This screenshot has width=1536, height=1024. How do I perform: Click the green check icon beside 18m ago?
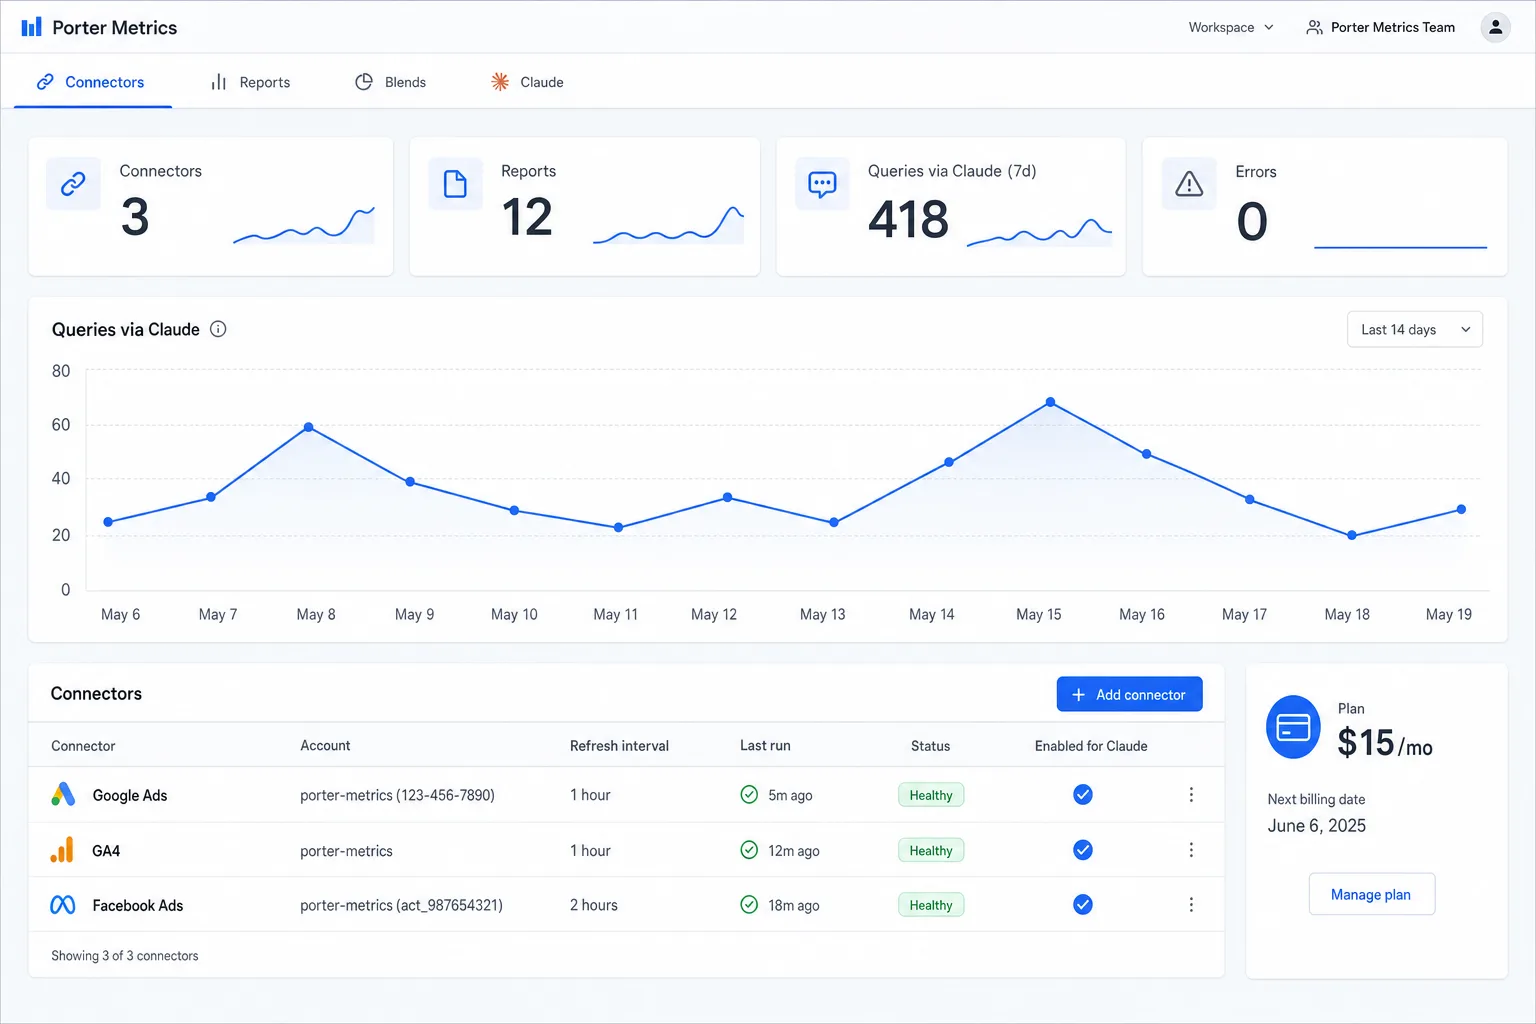tap(749, 904)
